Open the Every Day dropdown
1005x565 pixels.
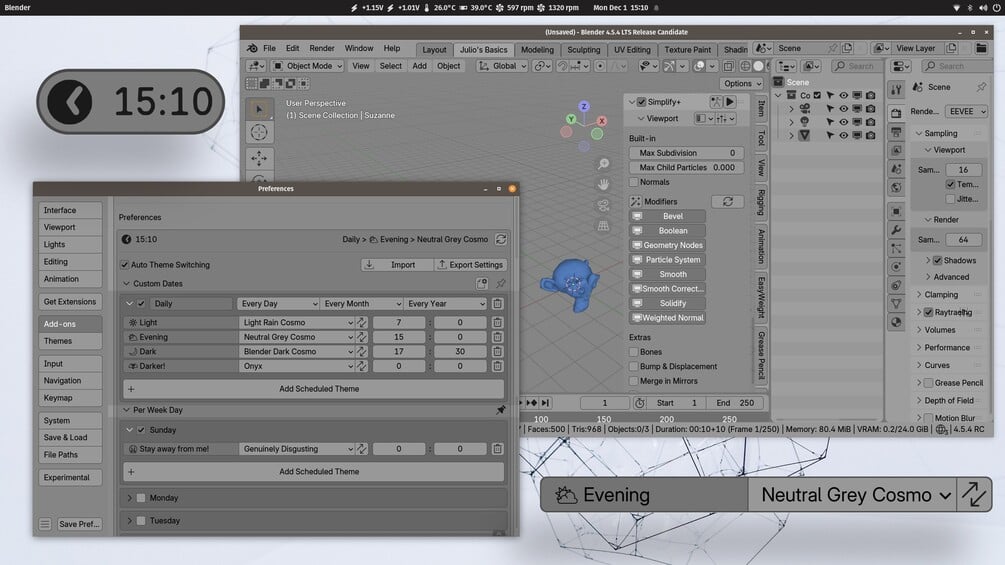coord(278,304)
